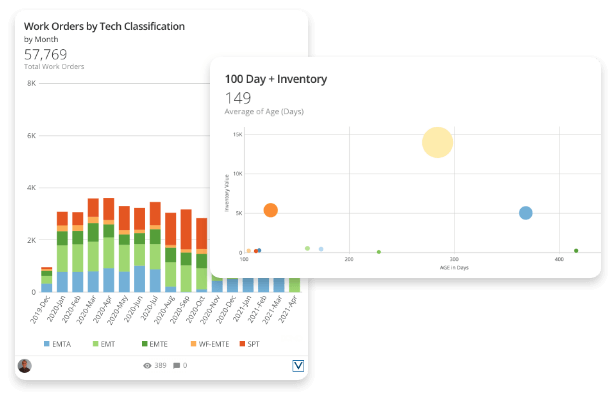
Task: Toggle the WF-EMTE legend series
Action: 207,343
